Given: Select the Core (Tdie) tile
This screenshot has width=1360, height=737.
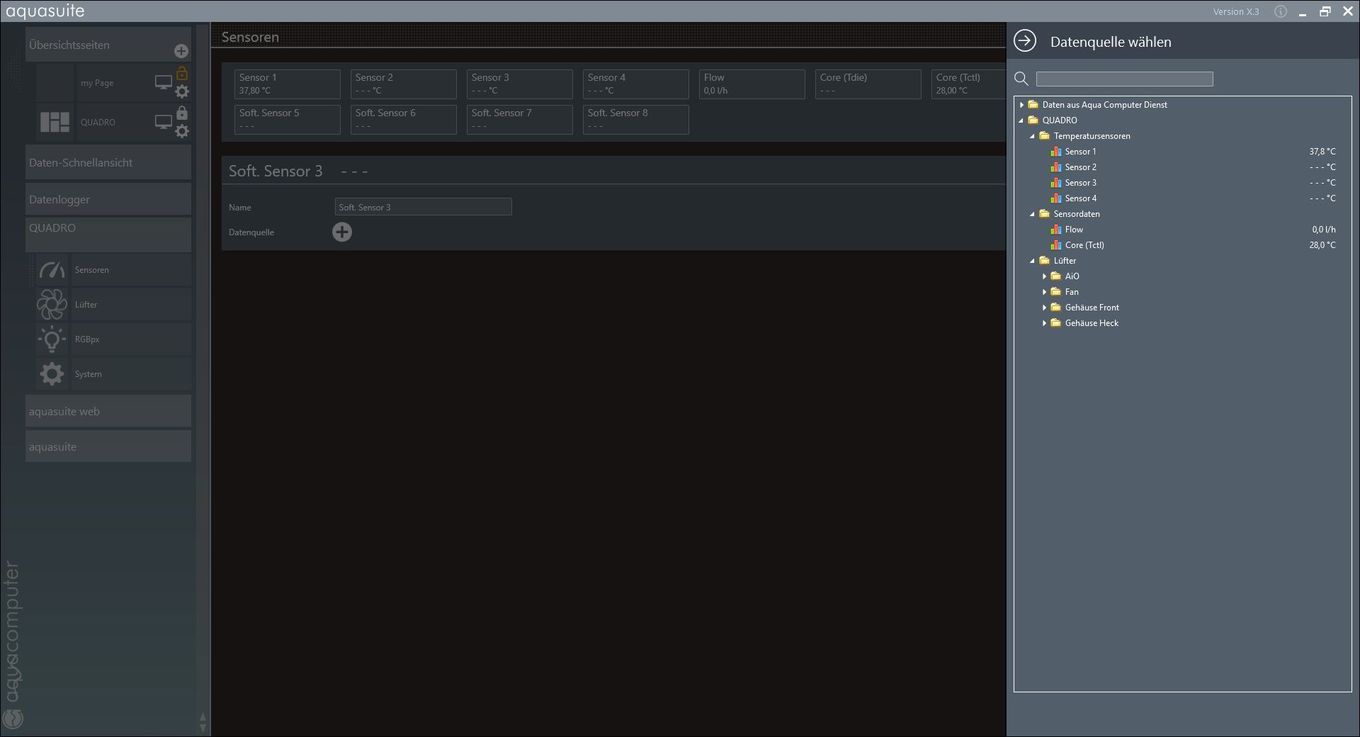Looking at the screenshot, I should pyautogui.click(x=868, y=84).
